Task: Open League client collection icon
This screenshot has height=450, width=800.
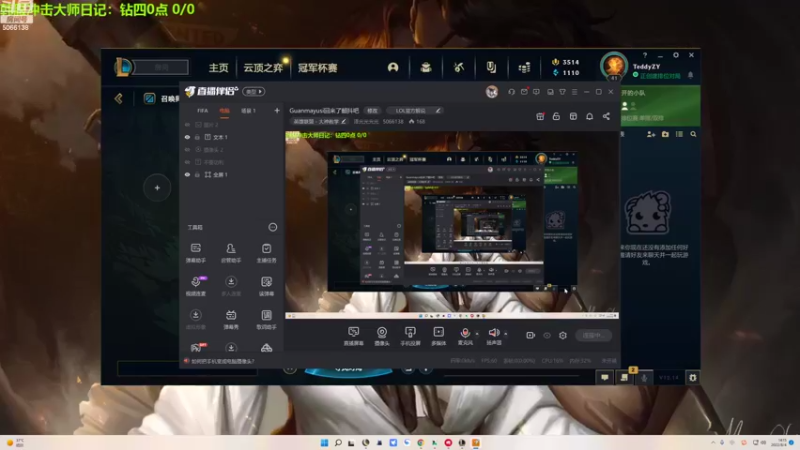Action: pyautogui.click(x=426, y=67)
